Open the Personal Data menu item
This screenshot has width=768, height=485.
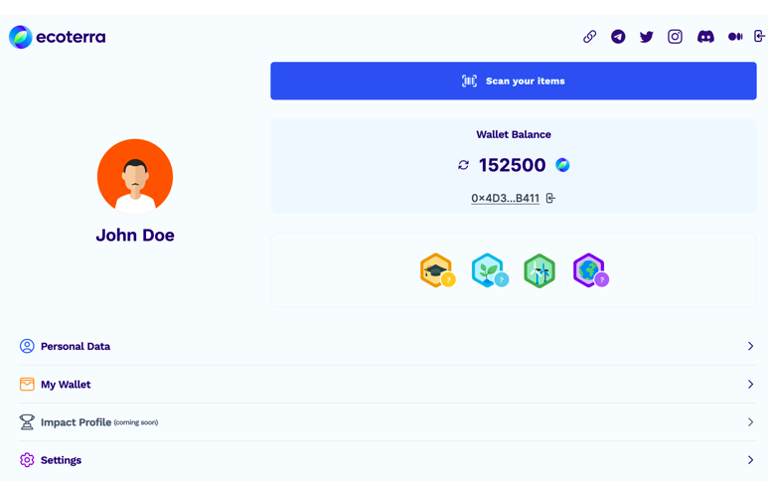point(387,346)
